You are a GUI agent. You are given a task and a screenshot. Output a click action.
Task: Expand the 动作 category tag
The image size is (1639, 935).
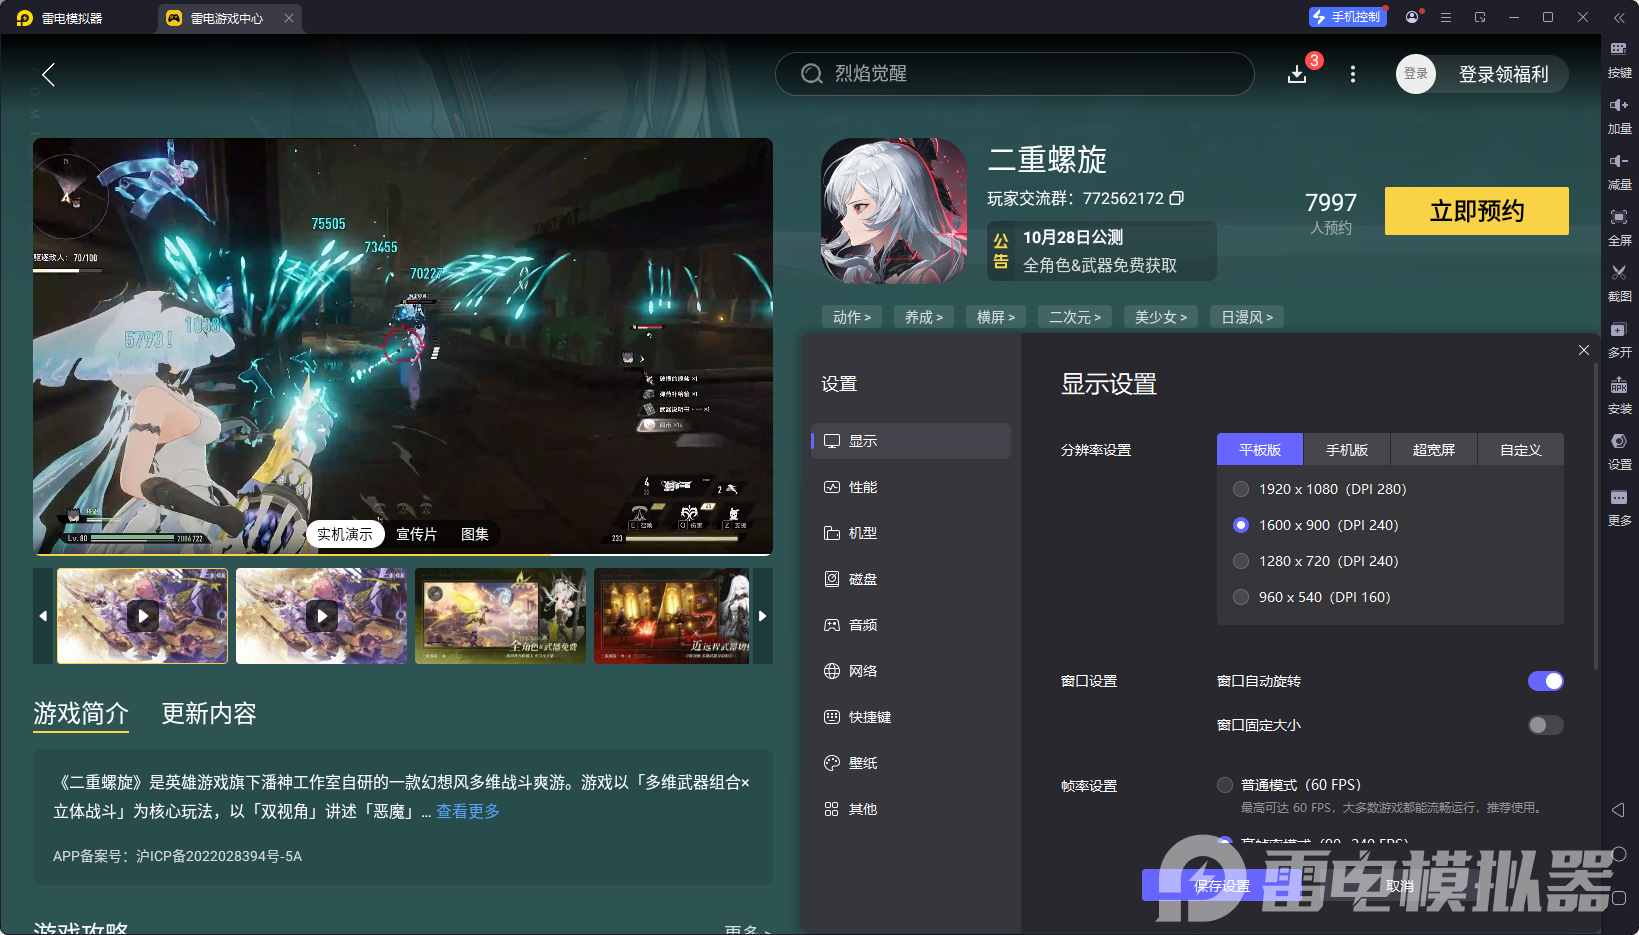point(851,316)
